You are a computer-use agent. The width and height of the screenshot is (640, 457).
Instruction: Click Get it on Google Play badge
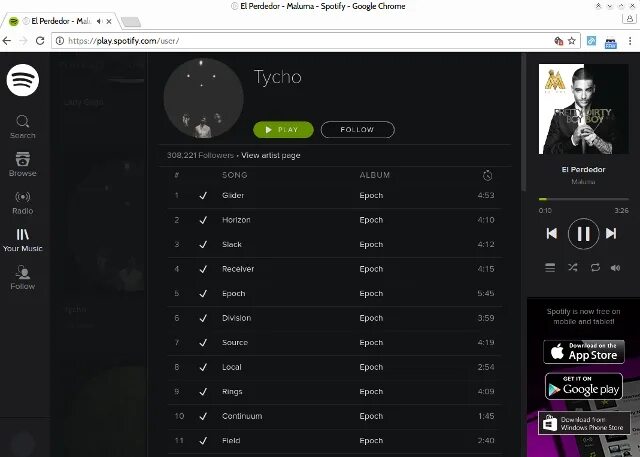point(584,386)
